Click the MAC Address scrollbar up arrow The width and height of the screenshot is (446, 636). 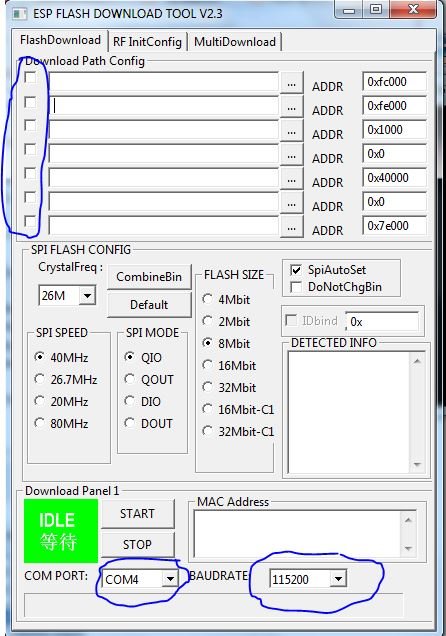point(408,520)
